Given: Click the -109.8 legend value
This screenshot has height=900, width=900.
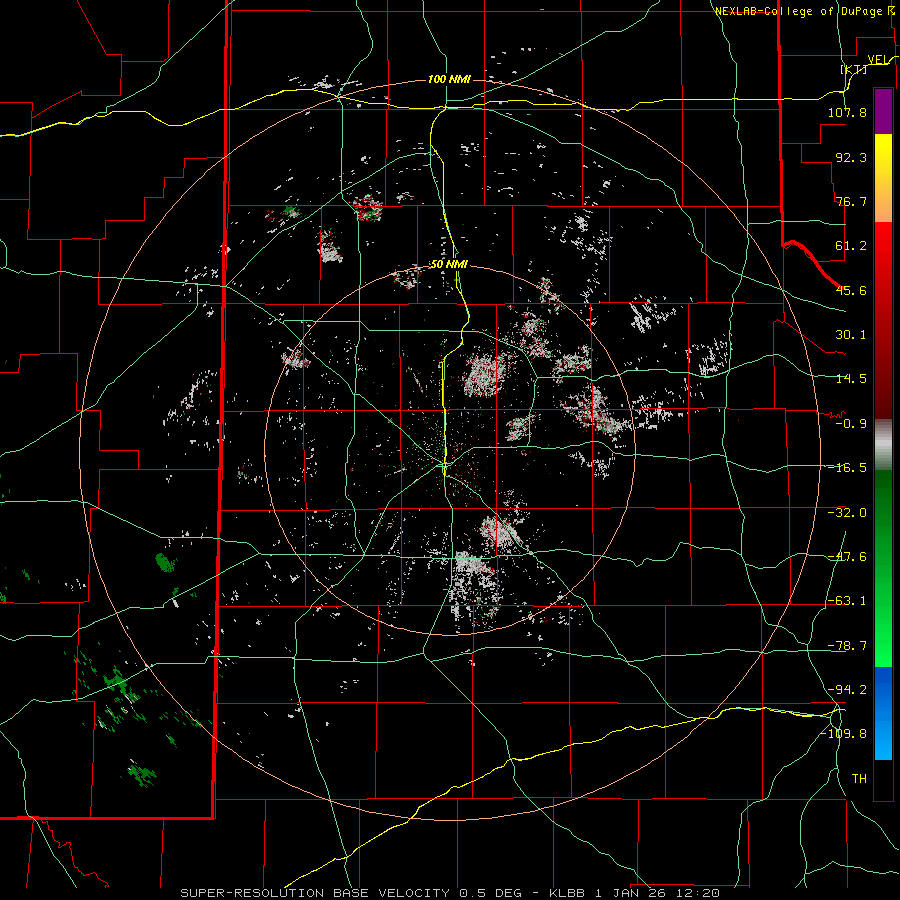Looking at the screenshot, I should pos(843,734).
